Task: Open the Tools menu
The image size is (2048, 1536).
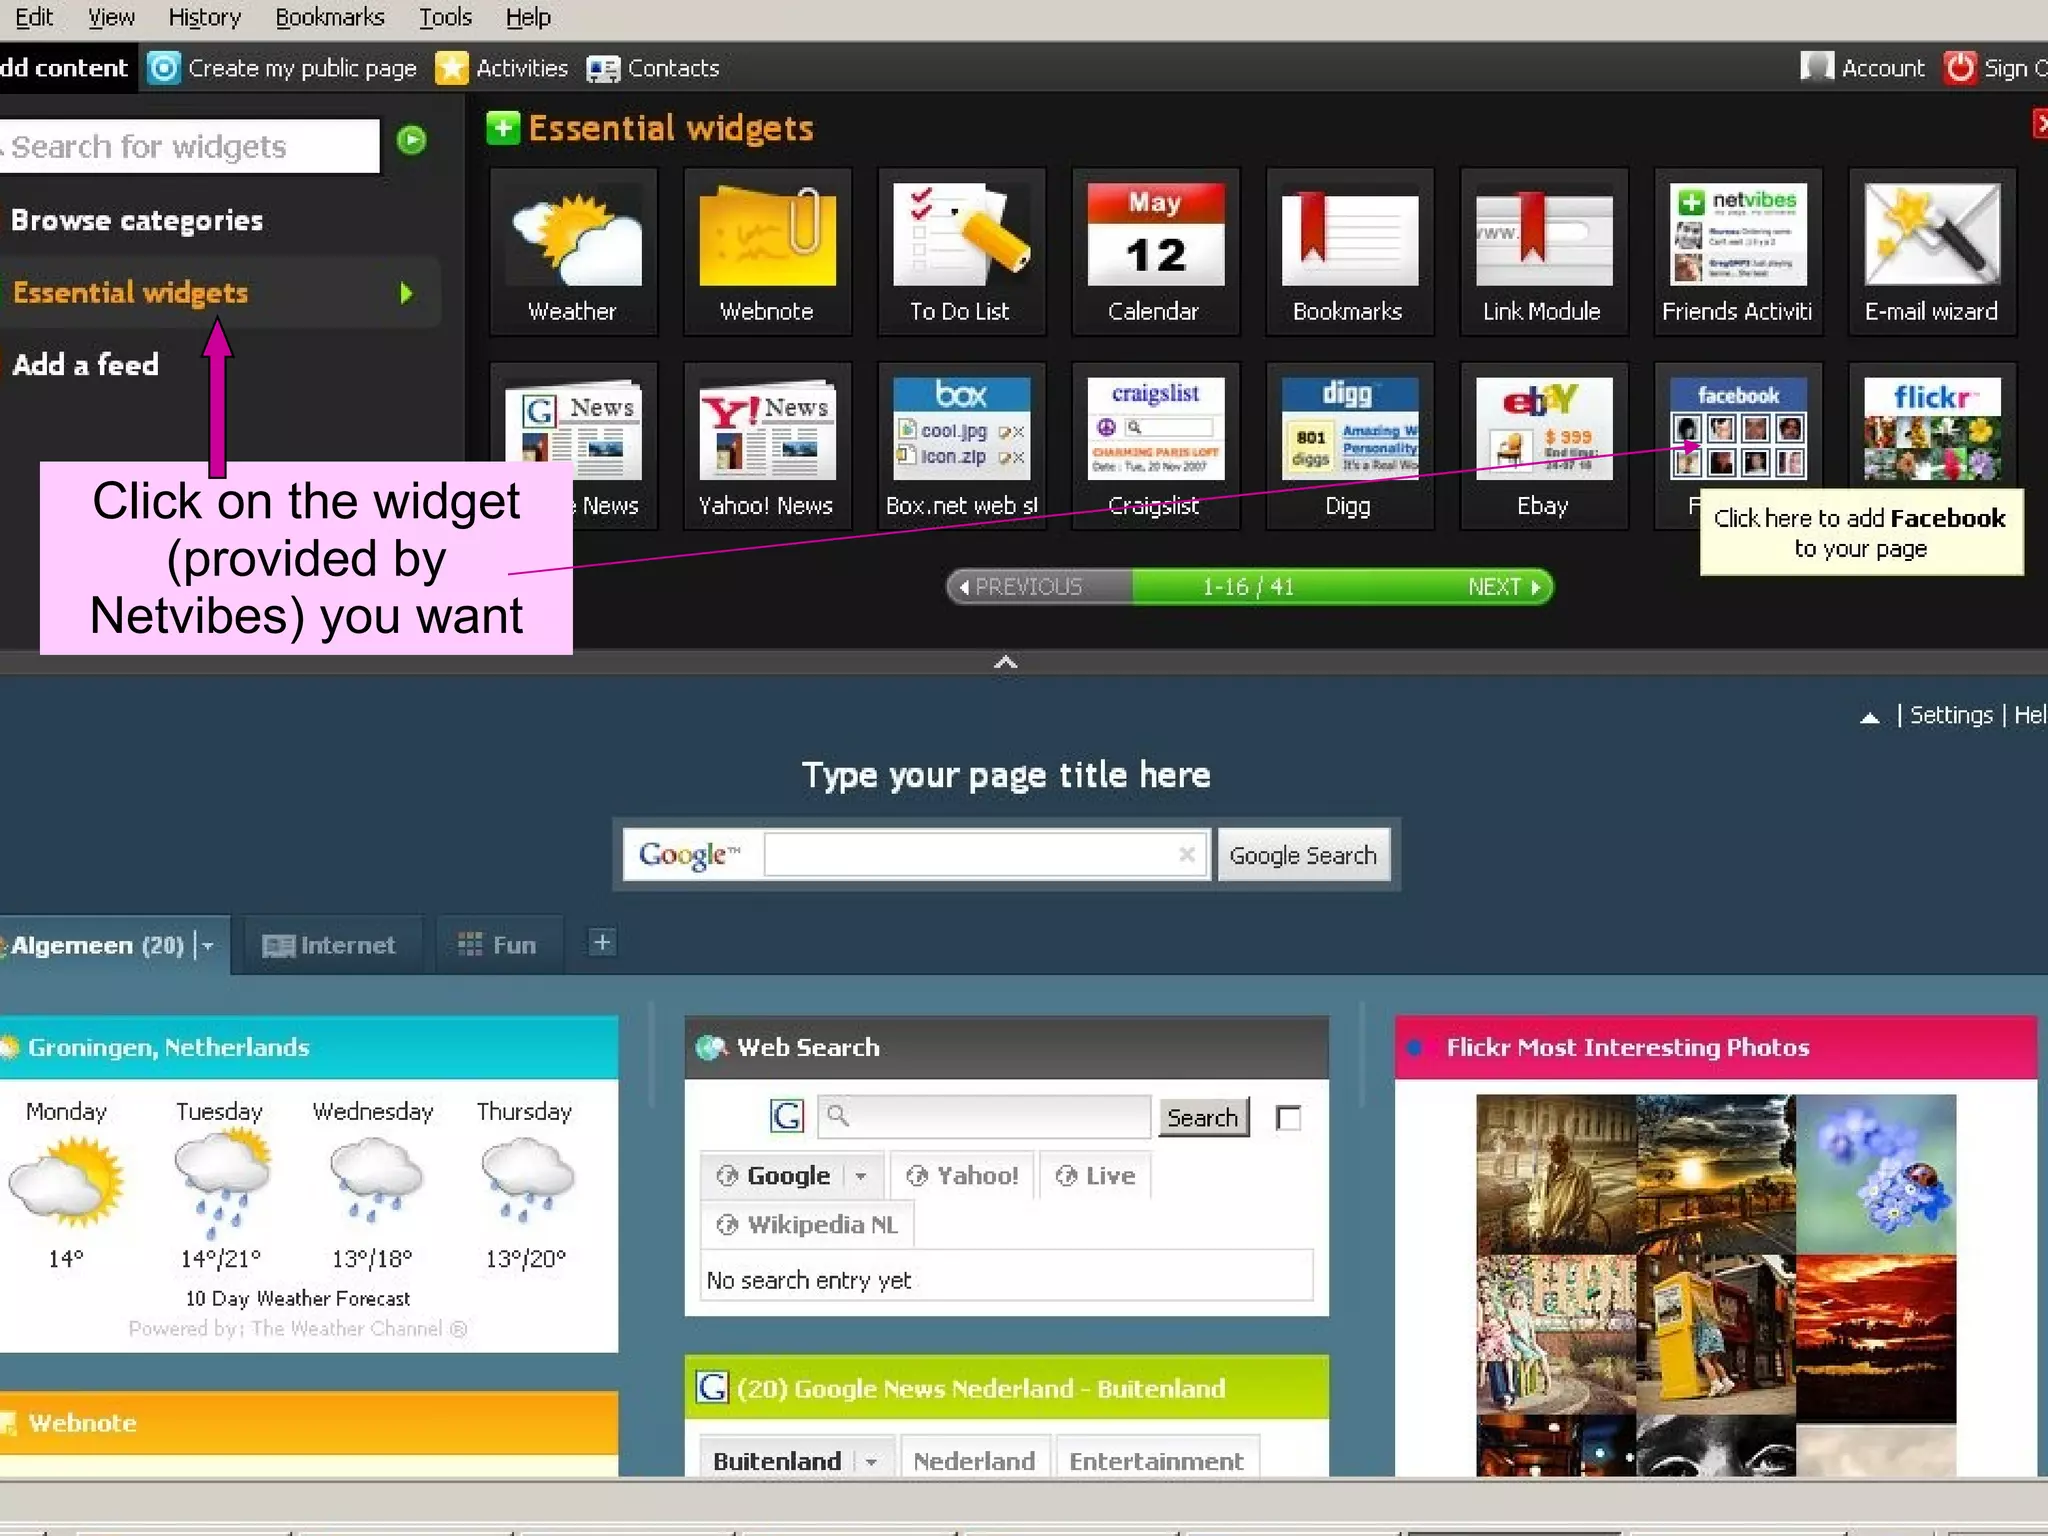Action: click(445, 17)
